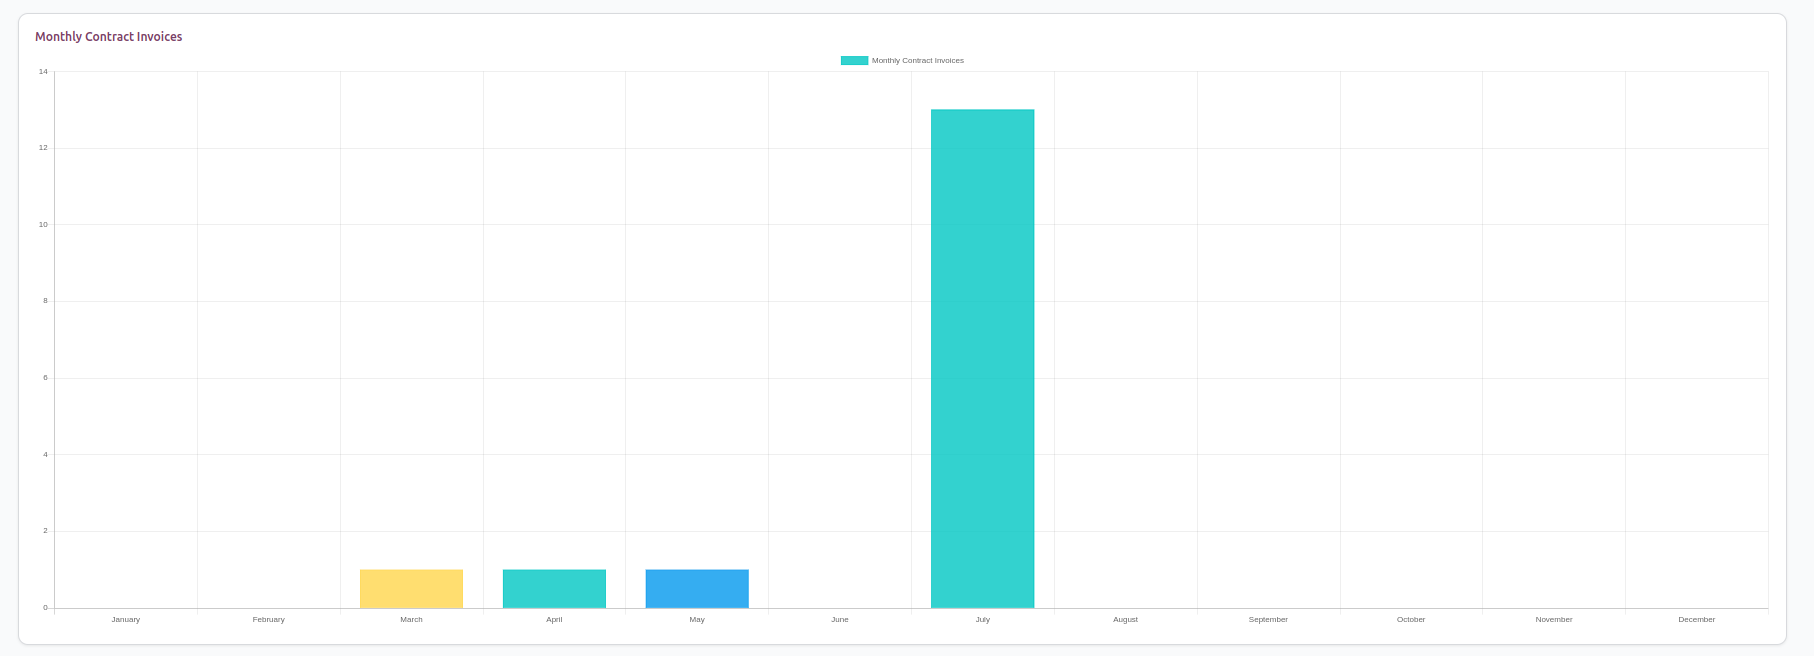
Task: Click the y-axis value 0
Action: [45, 608]
